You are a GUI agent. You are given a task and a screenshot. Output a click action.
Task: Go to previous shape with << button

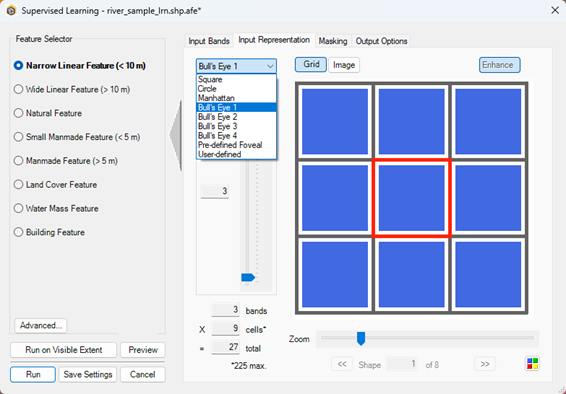(x=342, y=364)
